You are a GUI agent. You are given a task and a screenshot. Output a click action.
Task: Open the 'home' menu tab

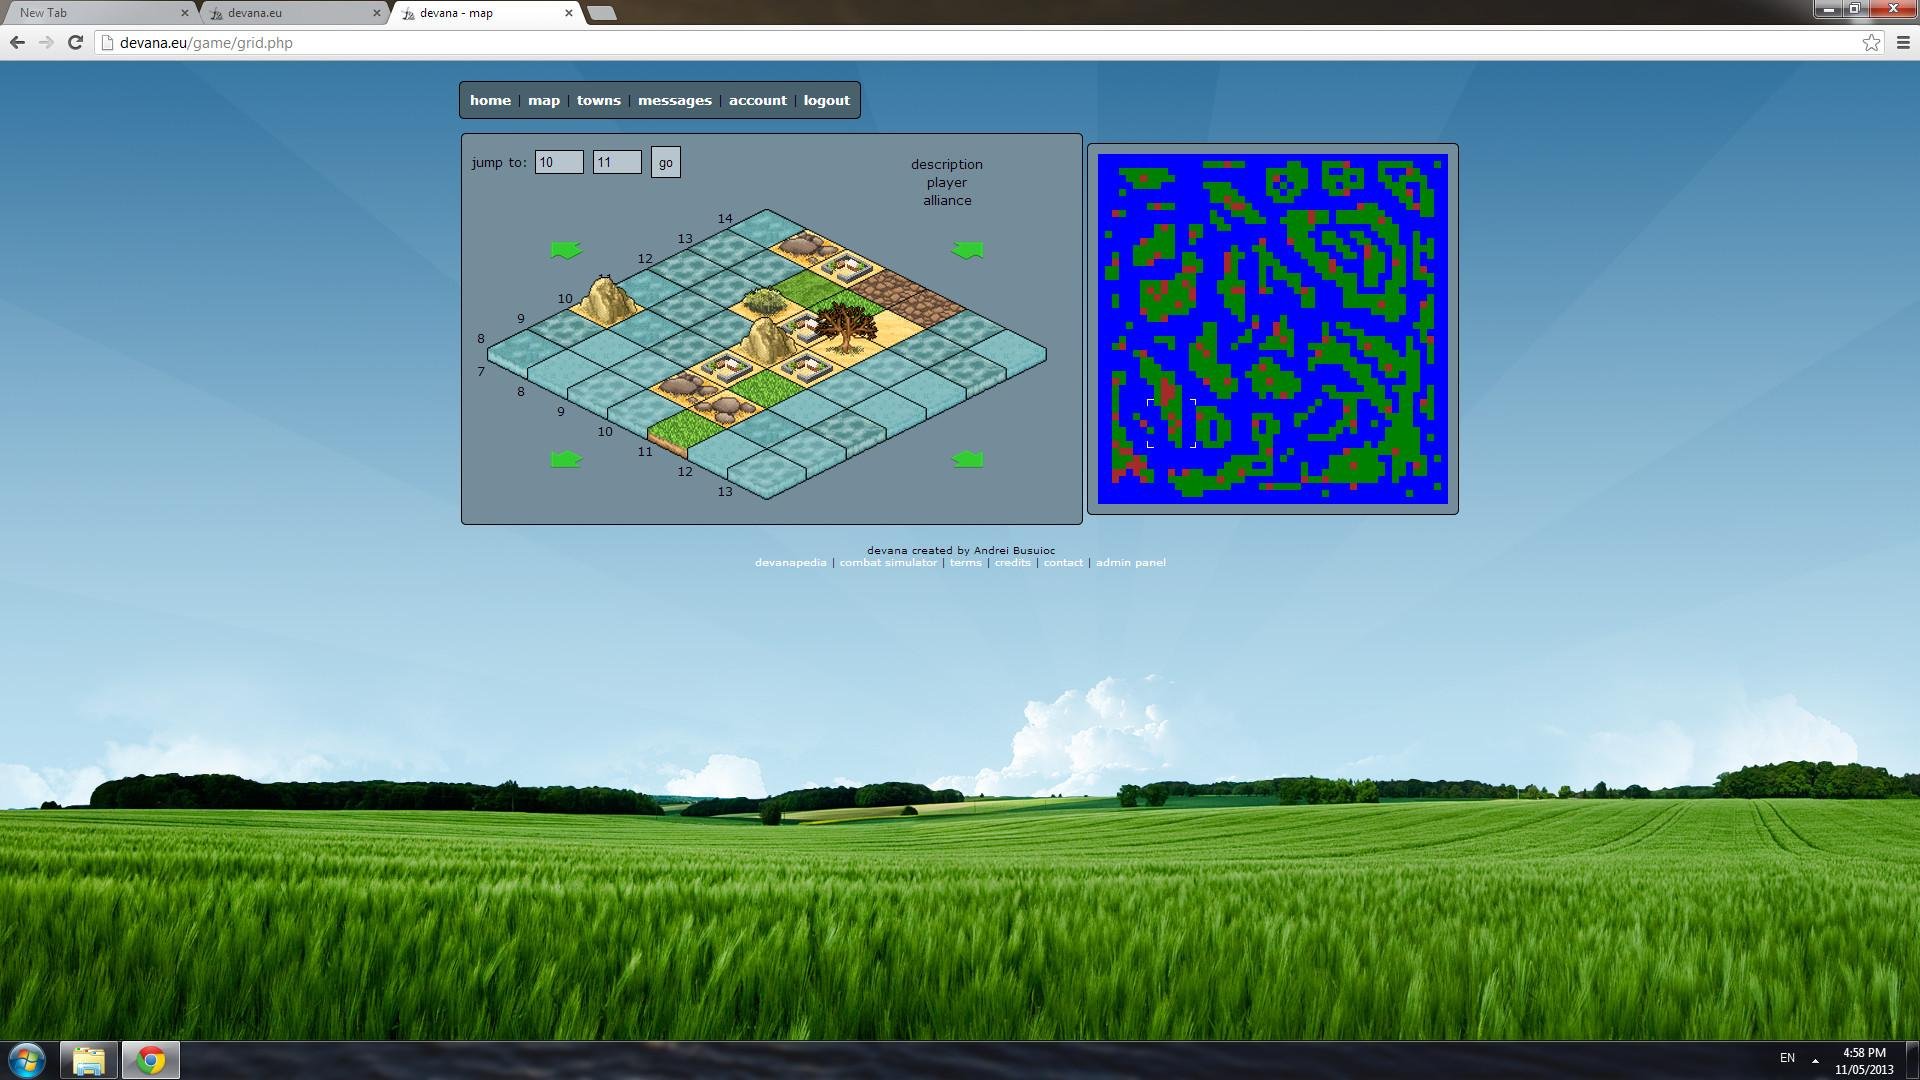point(489,99)
